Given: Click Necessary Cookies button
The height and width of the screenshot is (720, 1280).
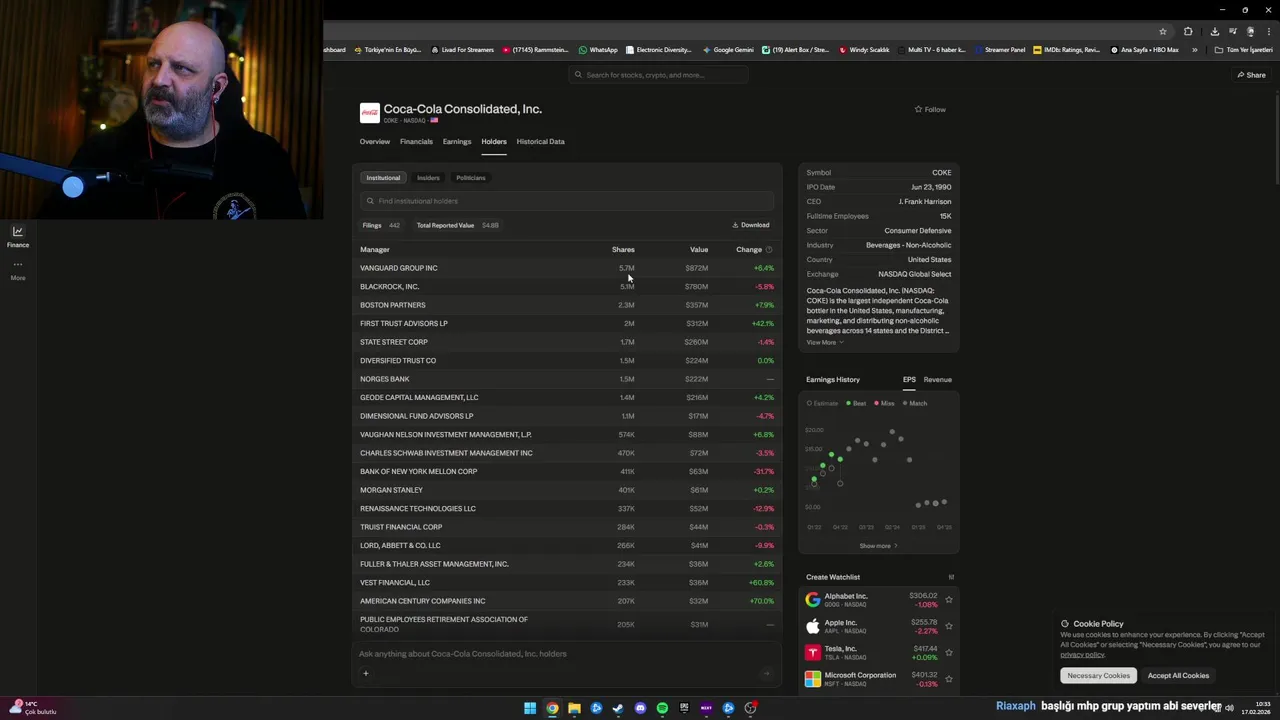Looking at the screenshot, I should point(1098,676).
